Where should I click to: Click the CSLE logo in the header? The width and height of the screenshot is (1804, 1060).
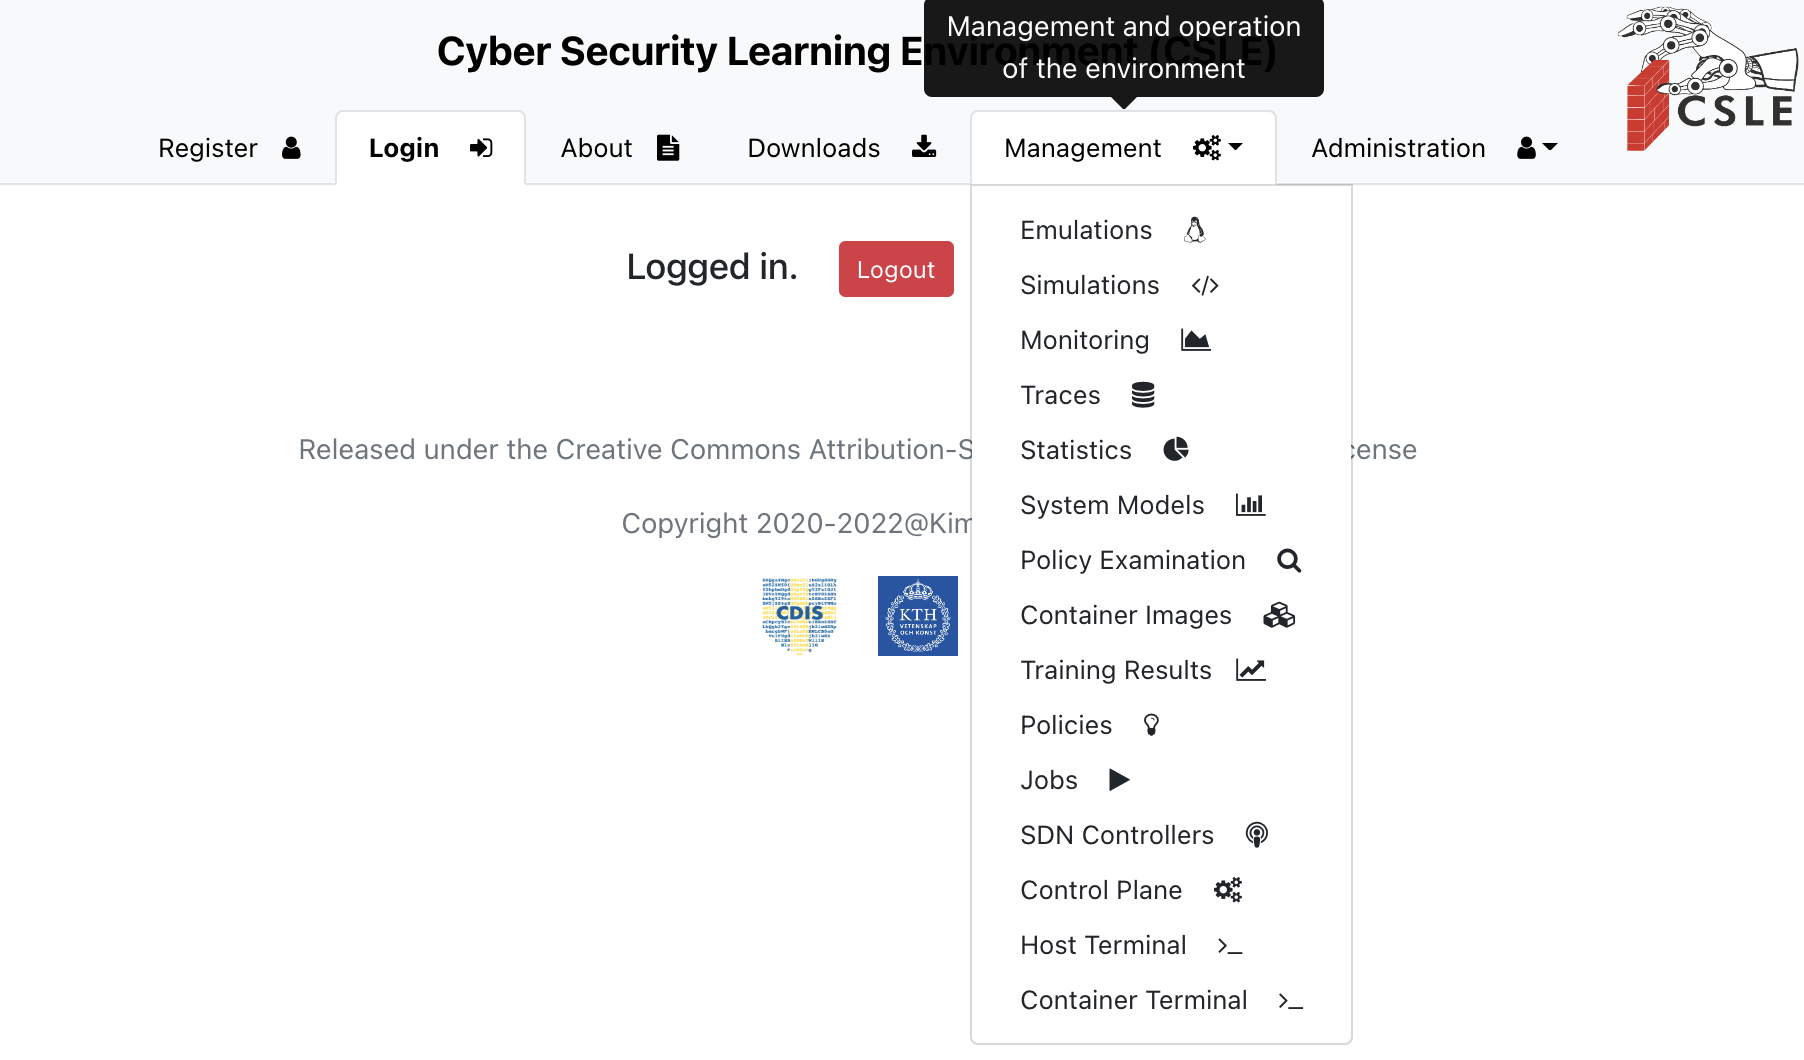tap(1710, 80)
